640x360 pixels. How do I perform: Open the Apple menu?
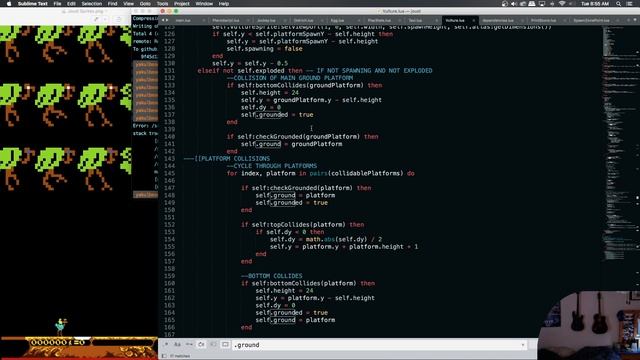click(x=9, y=4)
